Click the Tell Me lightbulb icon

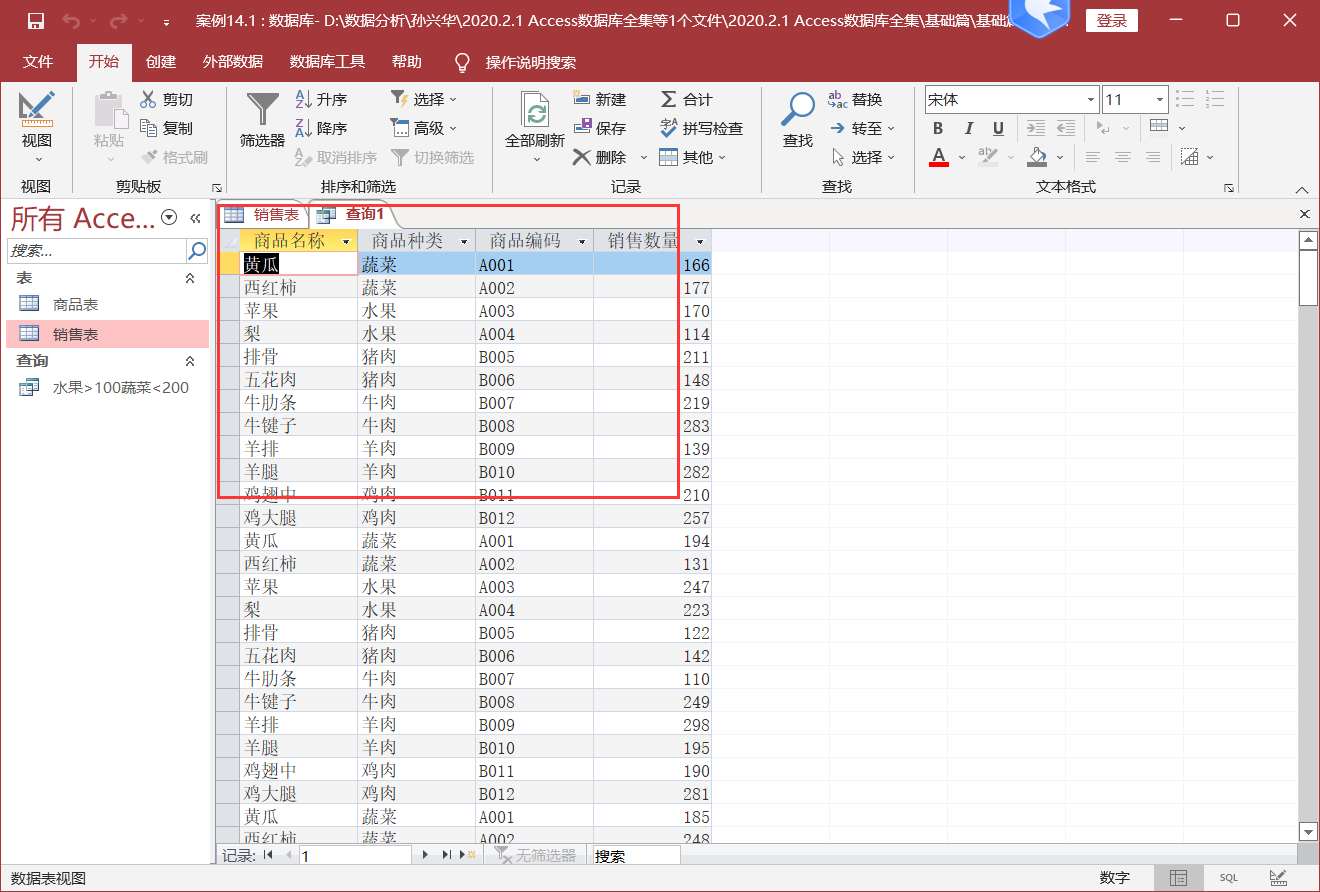click(x=462, y=62)
